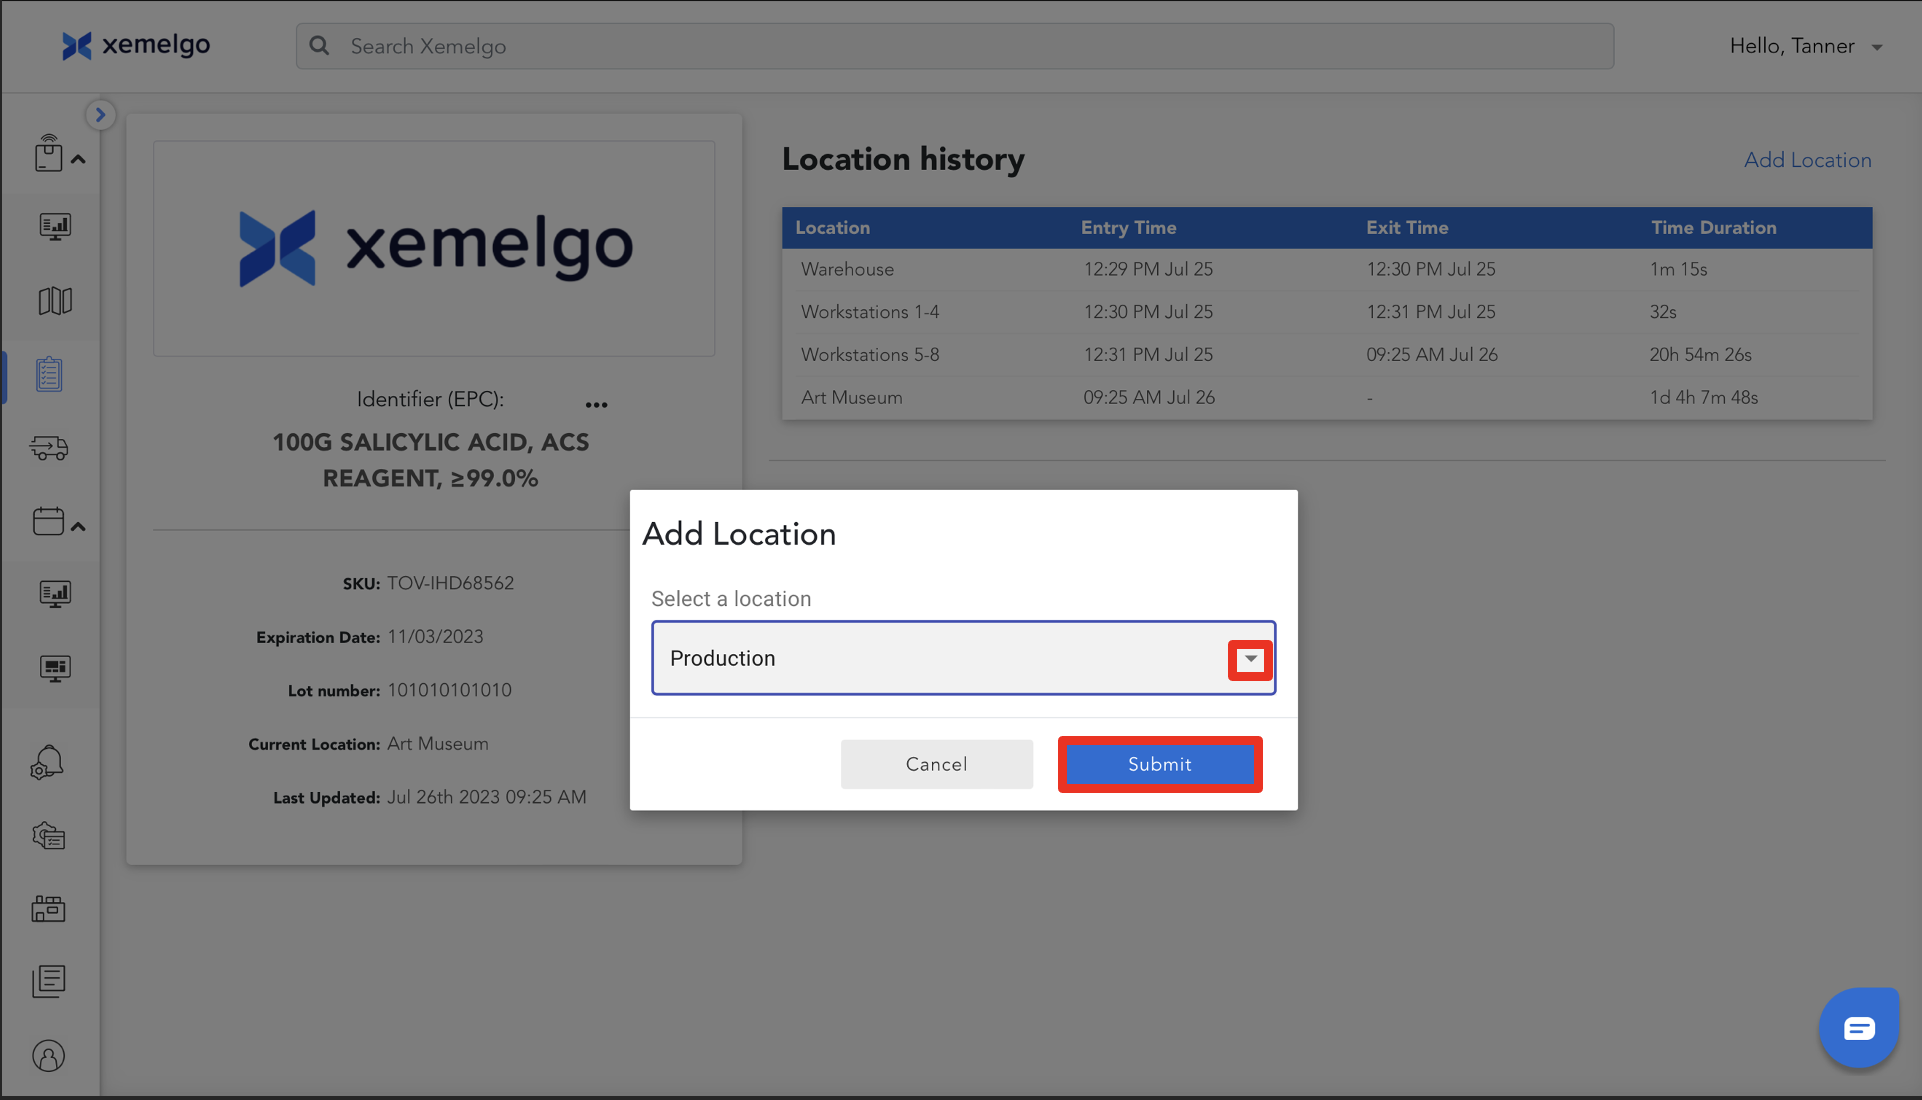This screenshot has height=1100, width=1922.
Task: Collapse the calendar sidebar section
Action: coord(78,526)
